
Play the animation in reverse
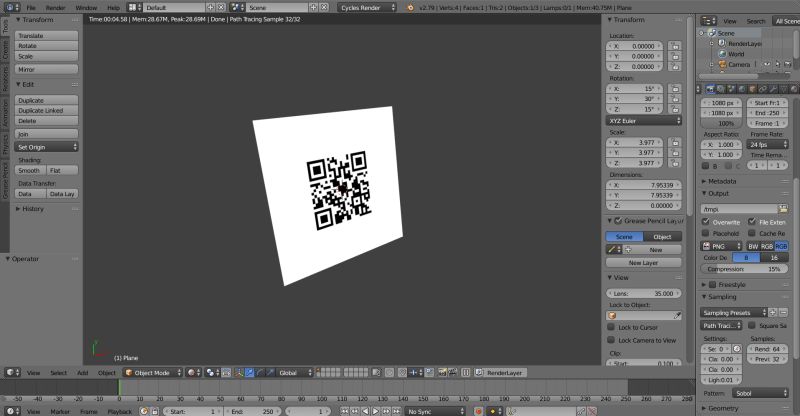click(365, 411)
